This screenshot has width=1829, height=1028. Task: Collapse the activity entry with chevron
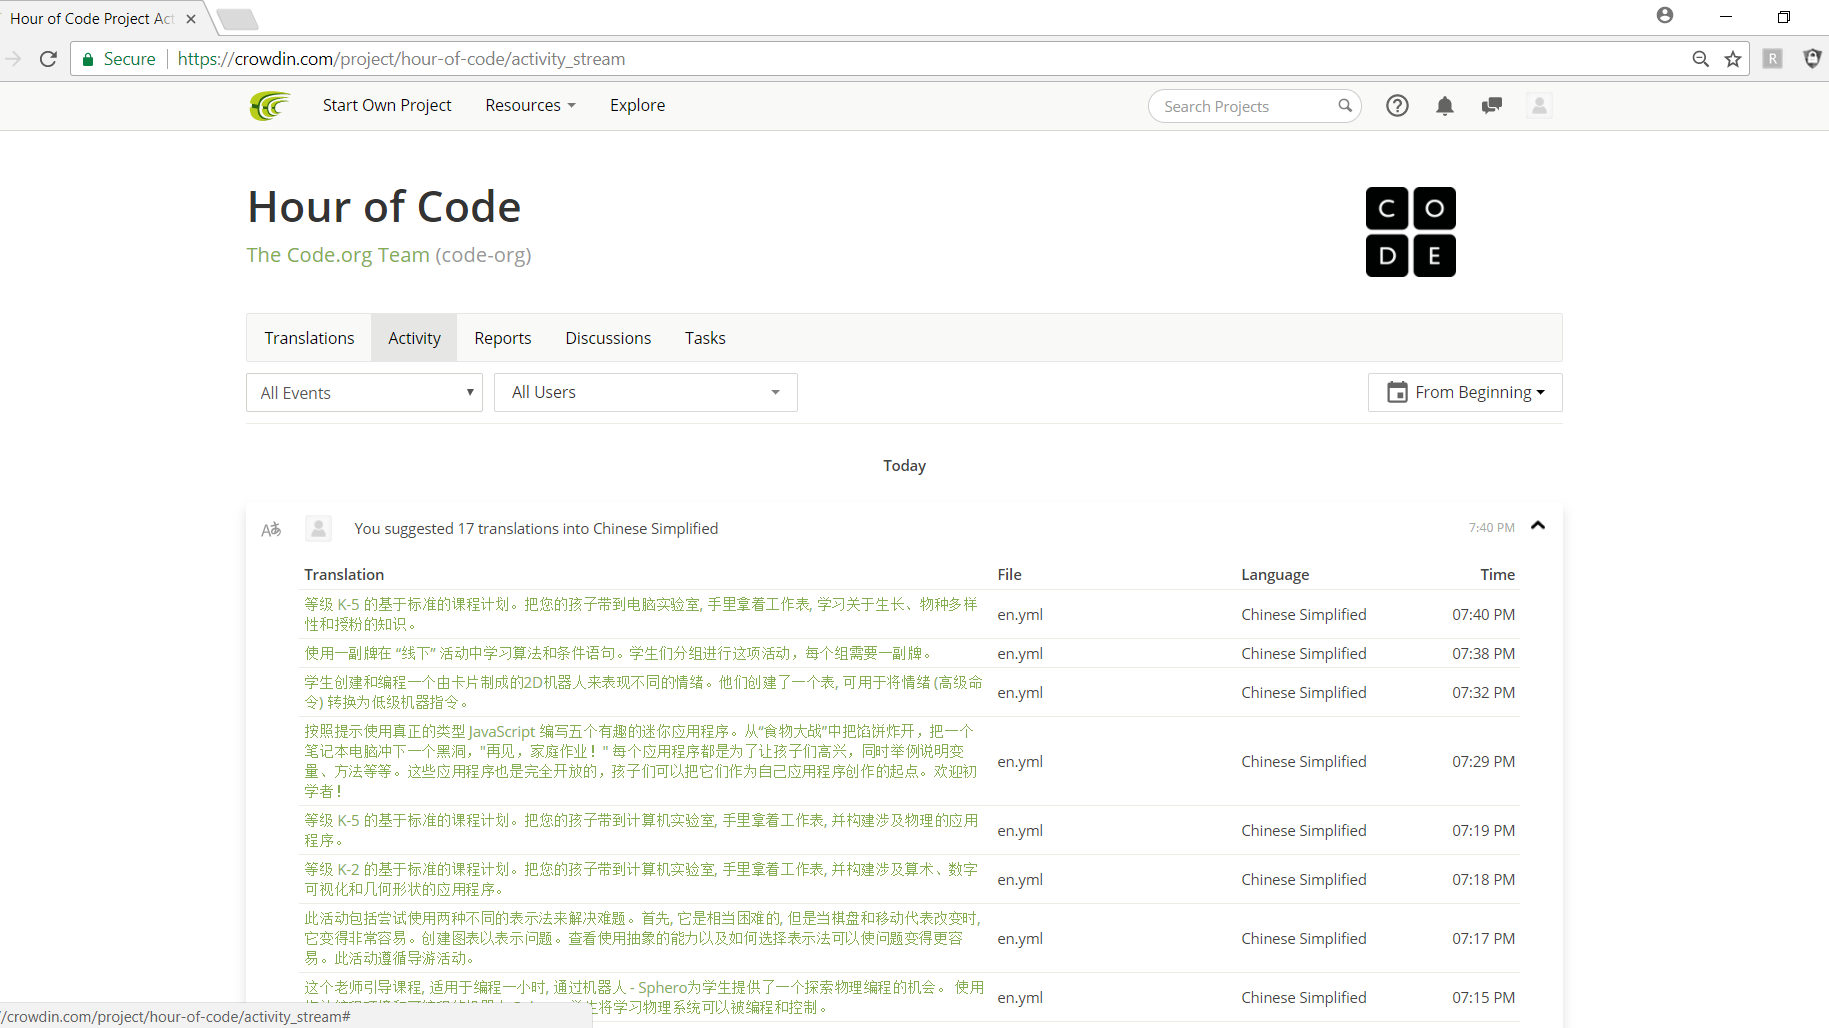coord(1538,526)
